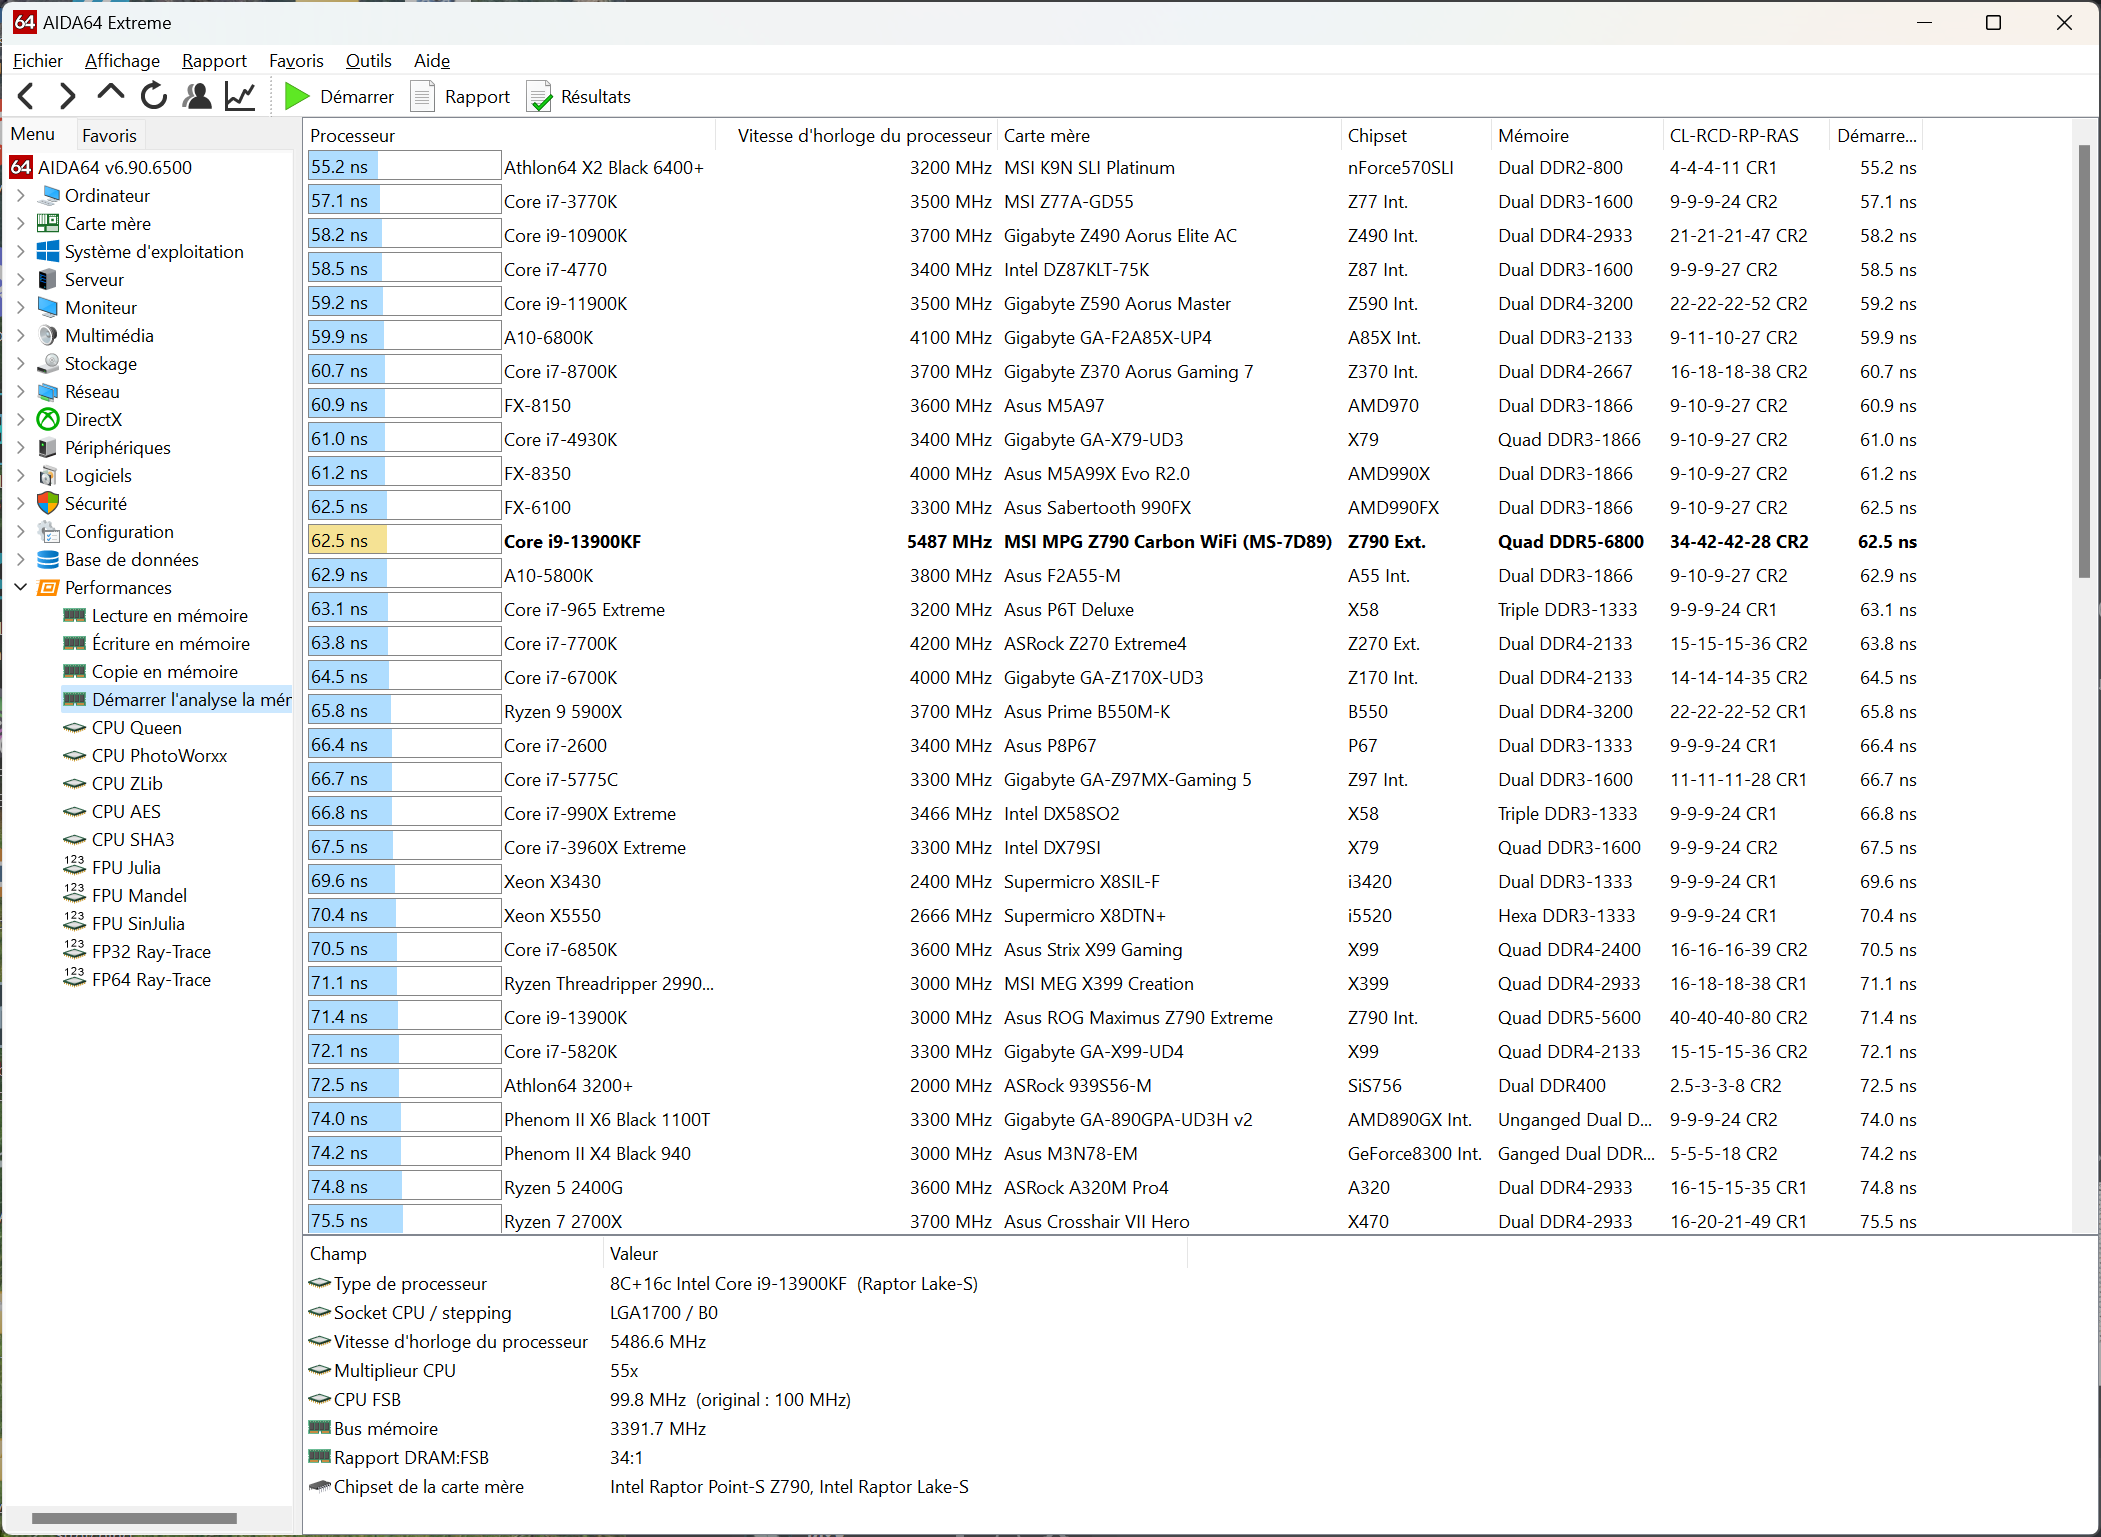Expand the Ordinateur tree node
Viewport: 2101px width, 1537px height.
(x=21, y=196)
